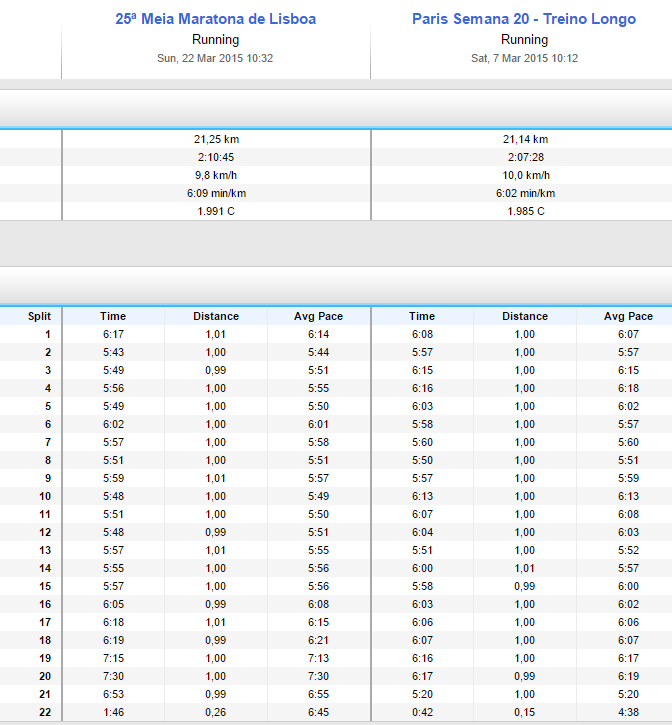This screenshot has width=672, height=725.
Task: Click Lisboa split 19 time 7:15
Action: (x=113, y=658)
